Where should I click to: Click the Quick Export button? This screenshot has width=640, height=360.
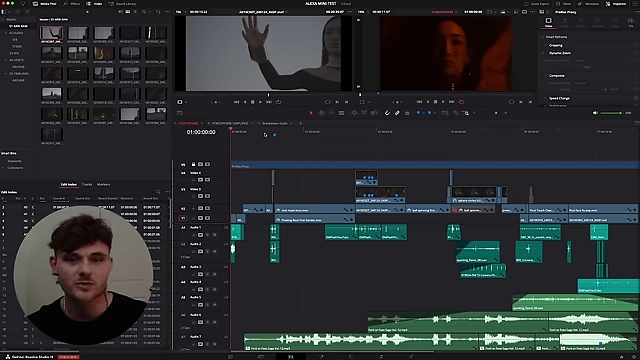[x=536, y=4]
